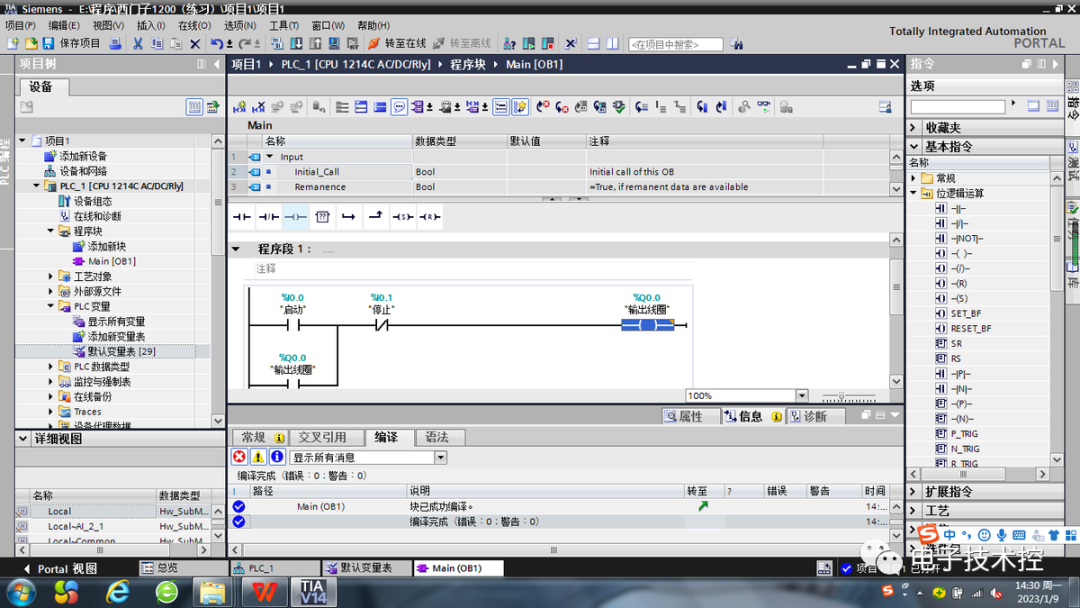
Task: Open the 项目(P) menu
Action: coord(20,25)
